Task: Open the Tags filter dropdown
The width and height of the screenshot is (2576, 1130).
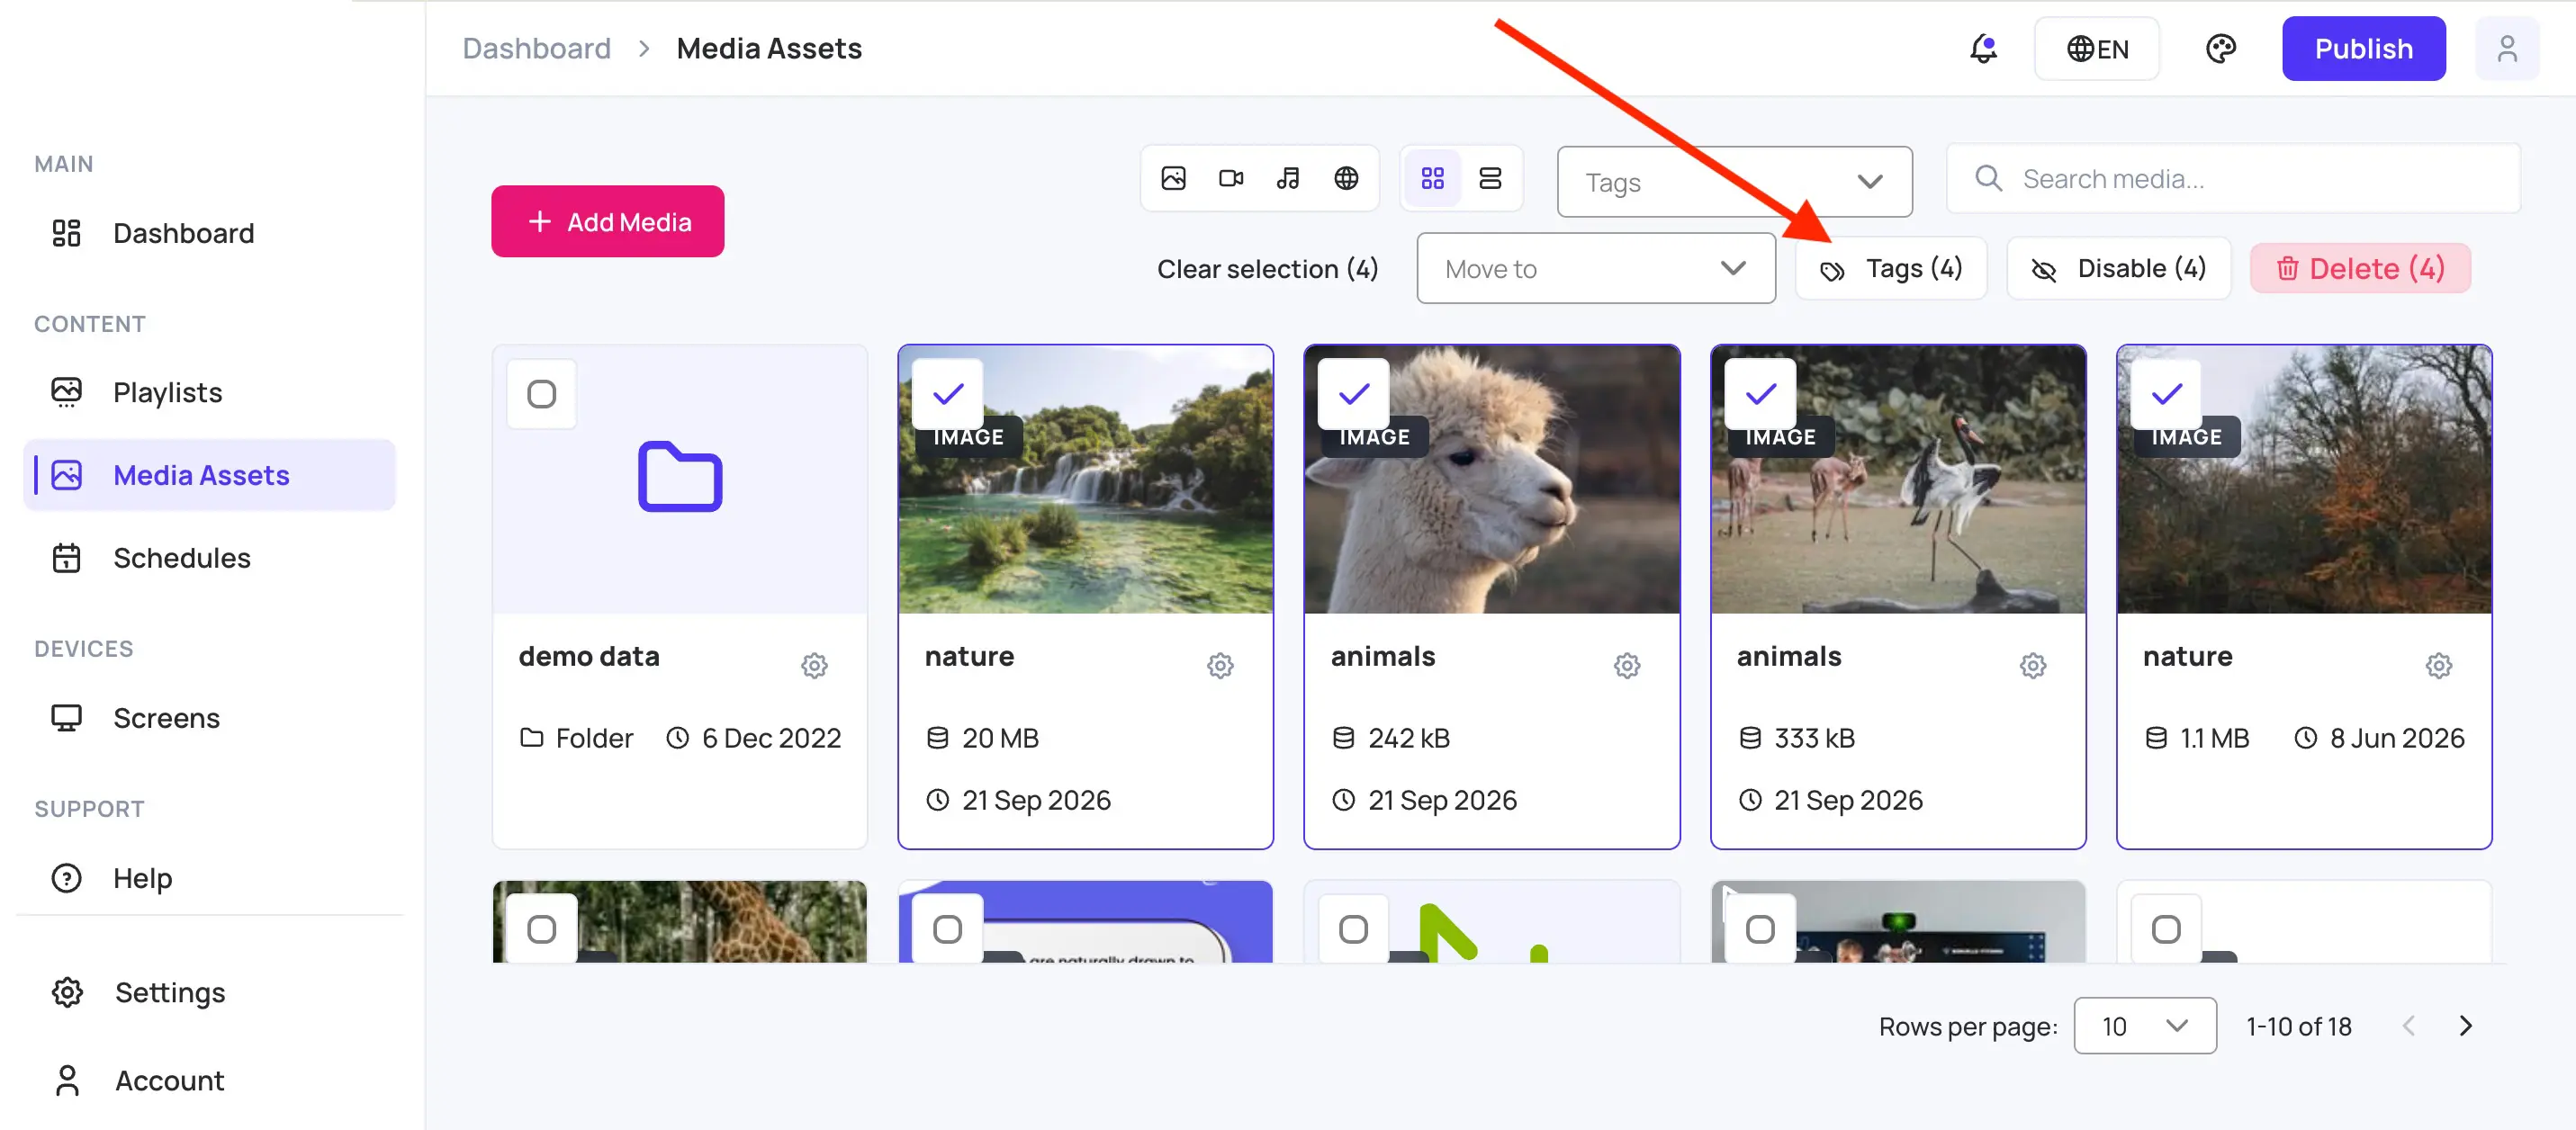Action: pos(1734,182)
